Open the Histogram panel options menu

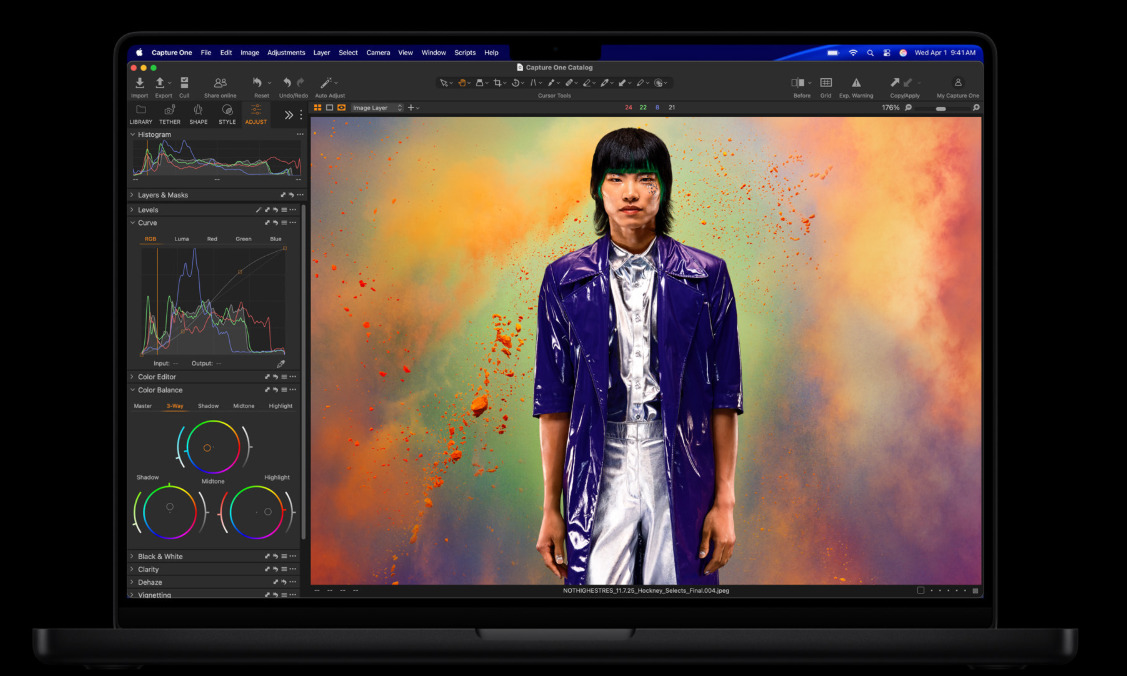click(x=300, y=134)
